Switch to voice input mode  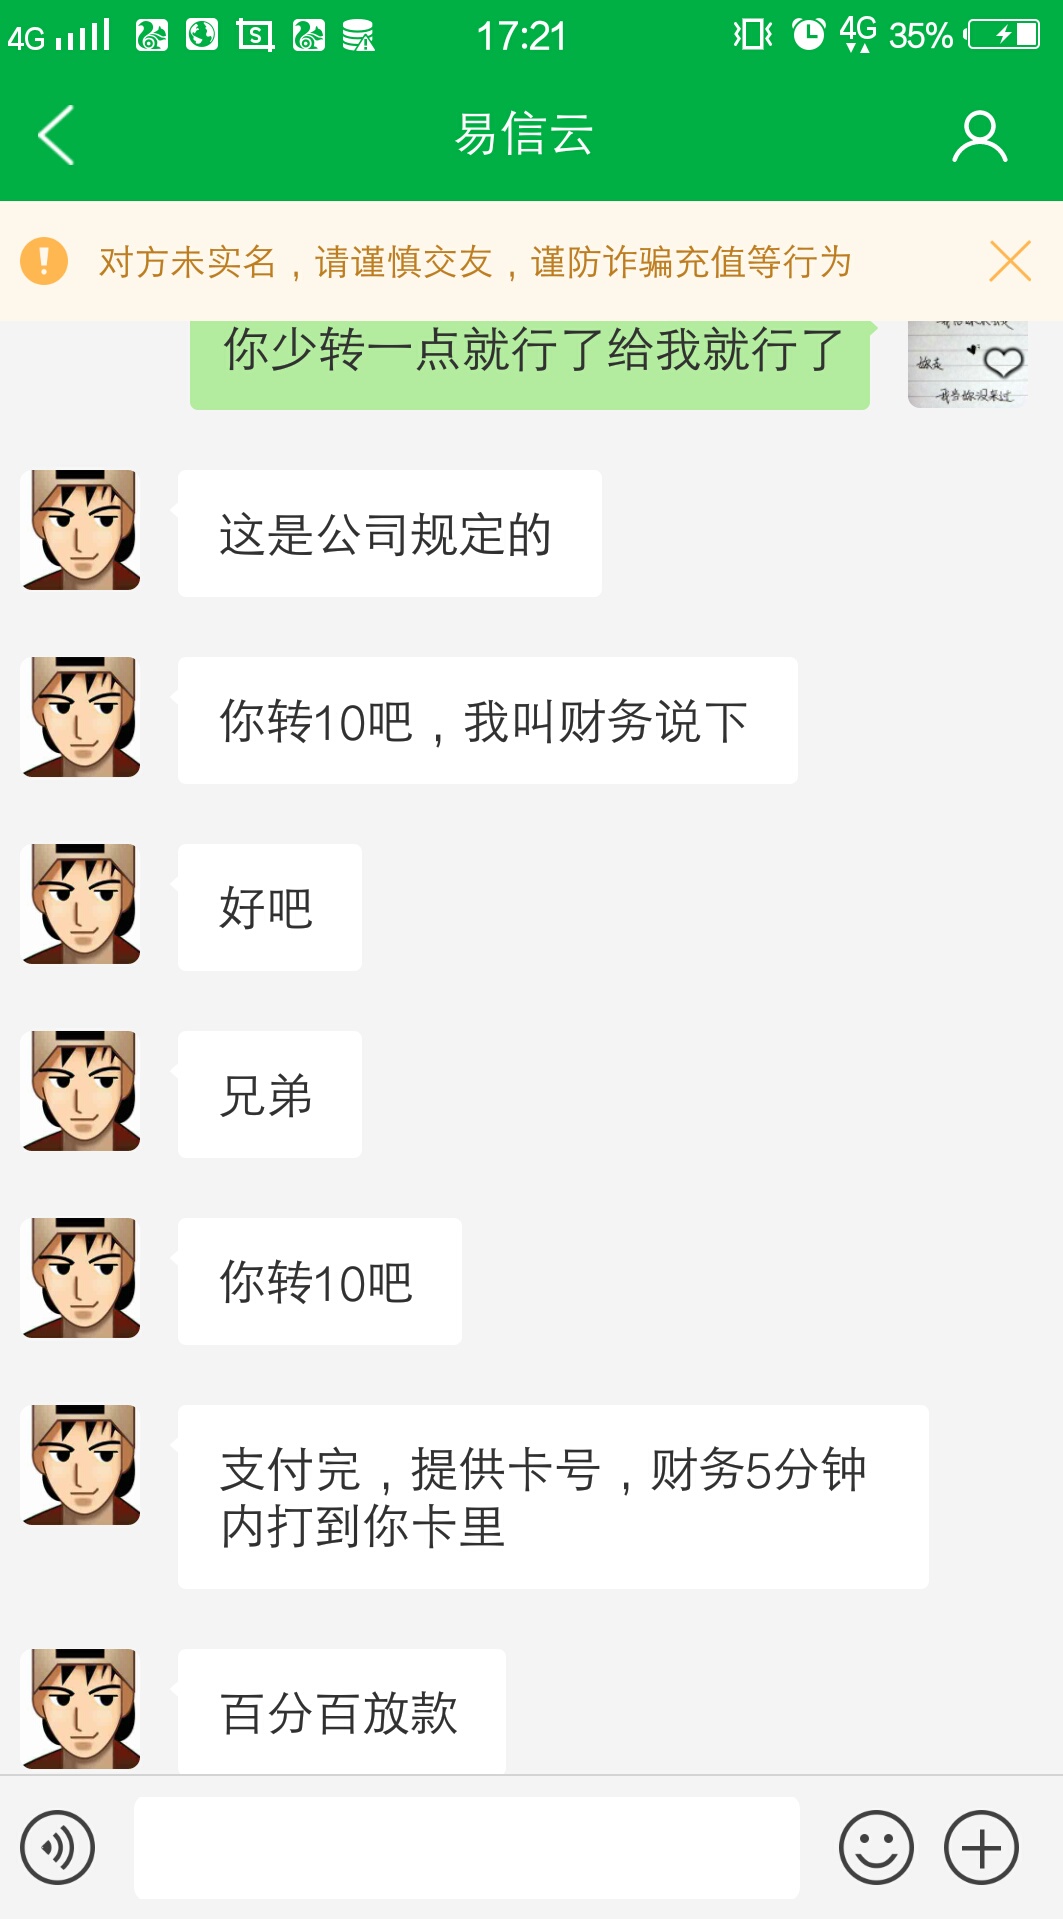[58, 1847]
